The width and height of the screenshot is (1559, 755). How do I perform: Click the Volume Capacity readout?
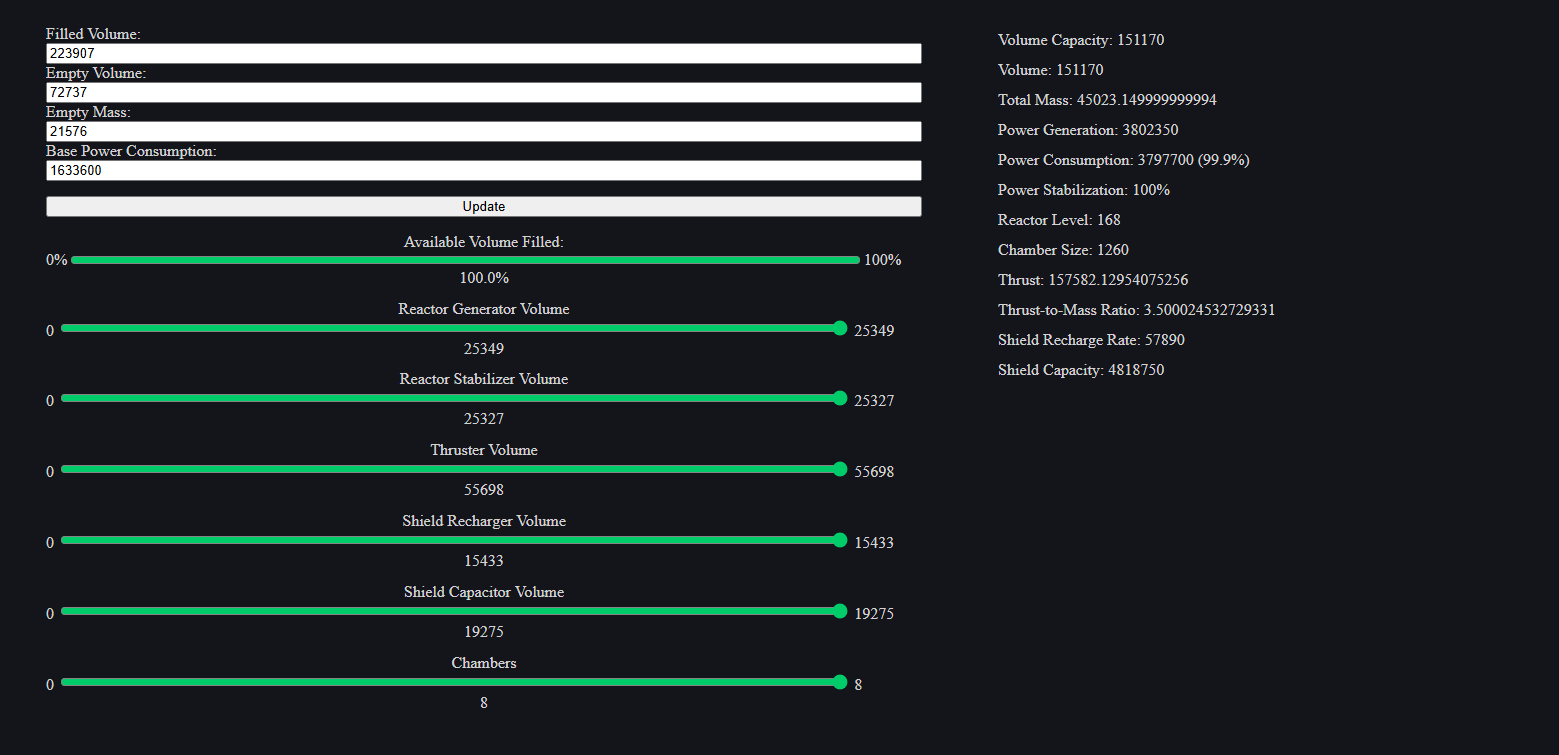click(1080, 40)
